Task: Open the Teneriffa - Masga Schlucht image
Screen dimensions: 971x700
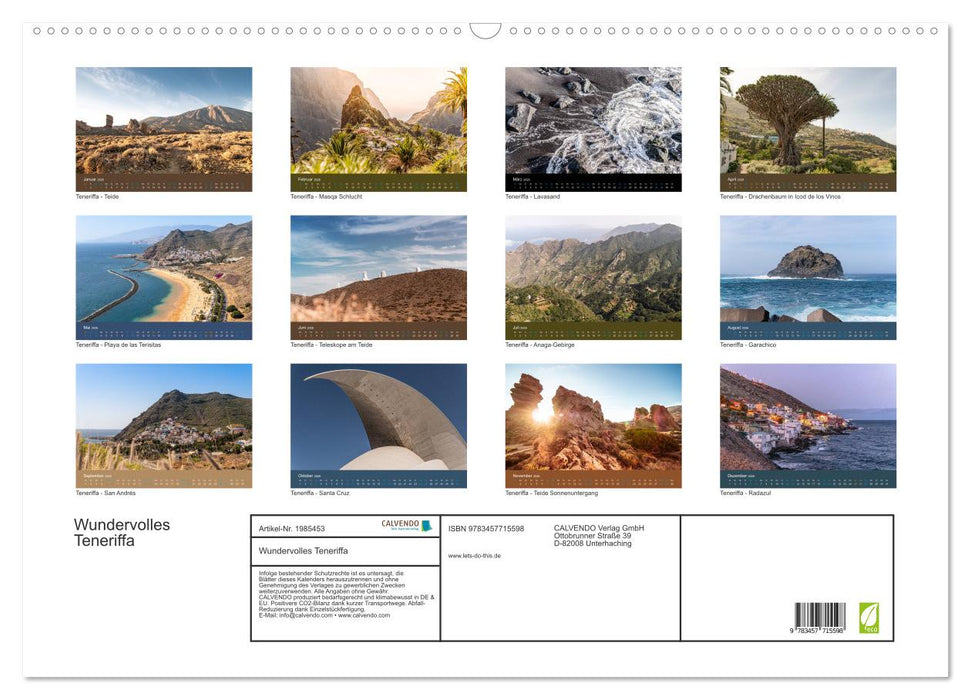Action: coord(378,128)
